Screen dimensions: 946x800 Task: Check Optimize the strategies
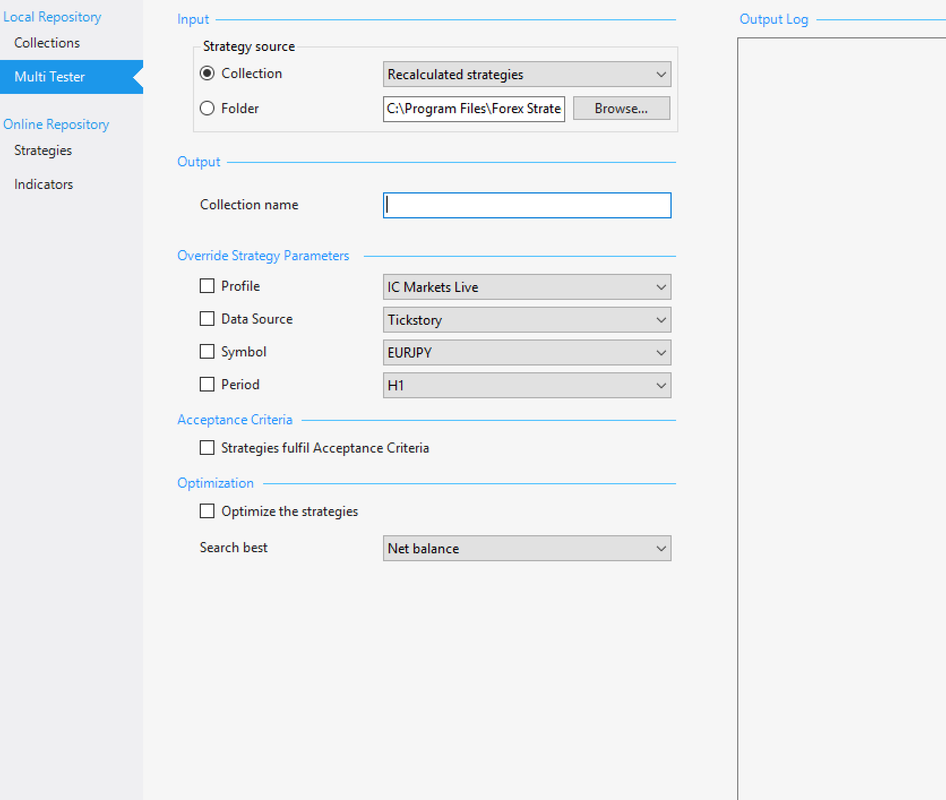[x=207, y=511]
